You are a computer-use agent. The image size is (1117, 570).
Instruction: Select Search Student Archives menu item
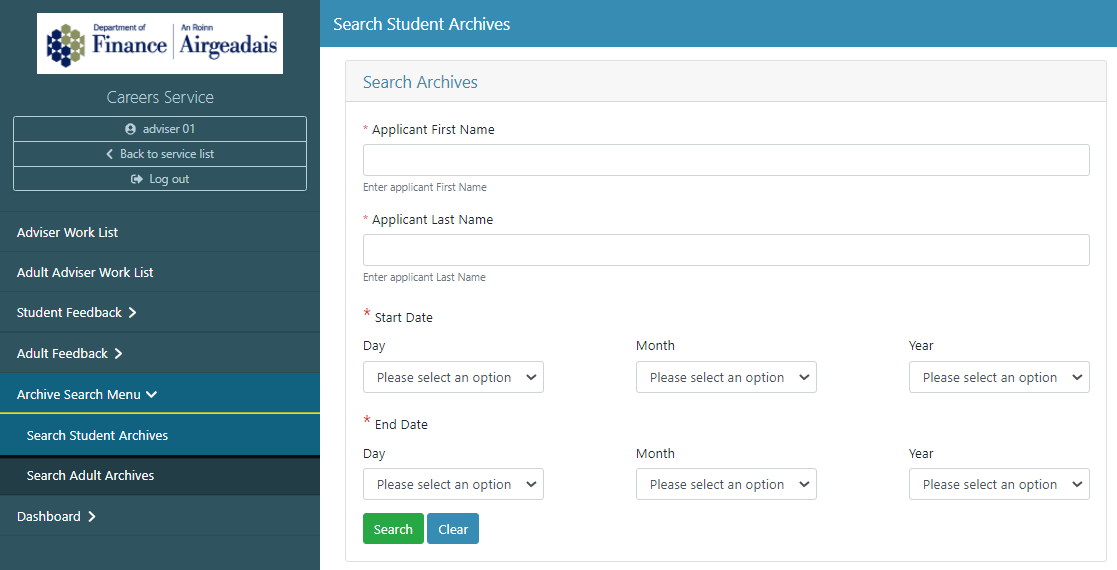[x=160, y=435]
